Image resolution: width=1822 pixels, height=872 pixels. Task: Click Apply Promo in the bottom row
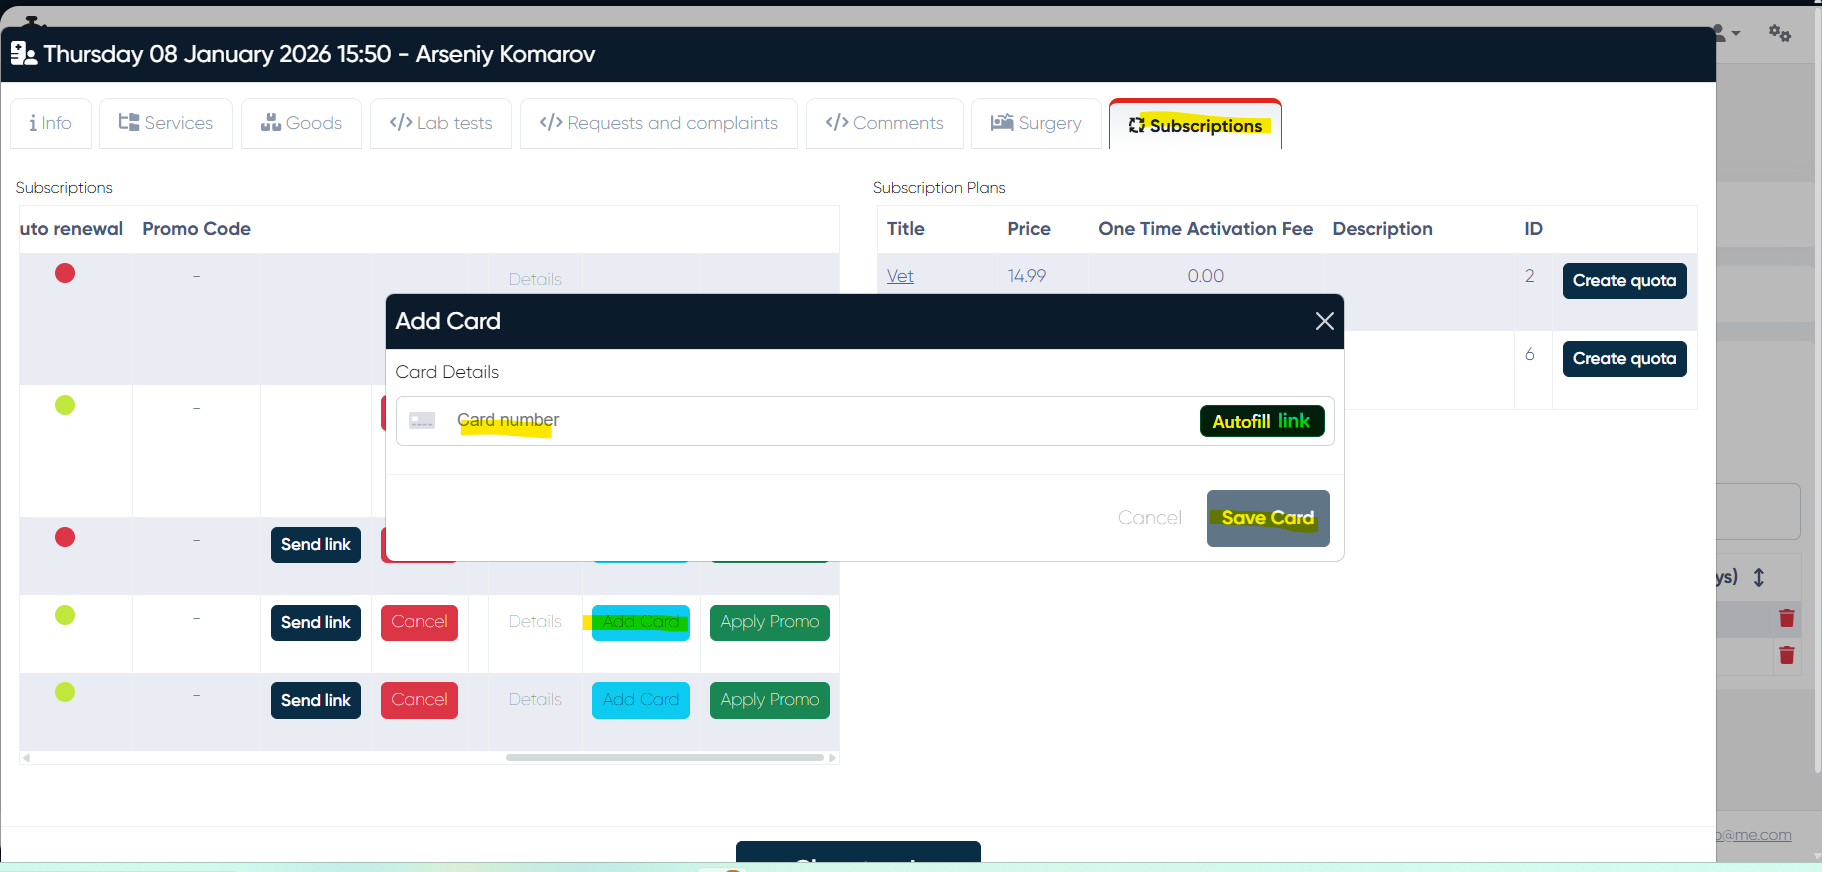(x=769, y=700)
